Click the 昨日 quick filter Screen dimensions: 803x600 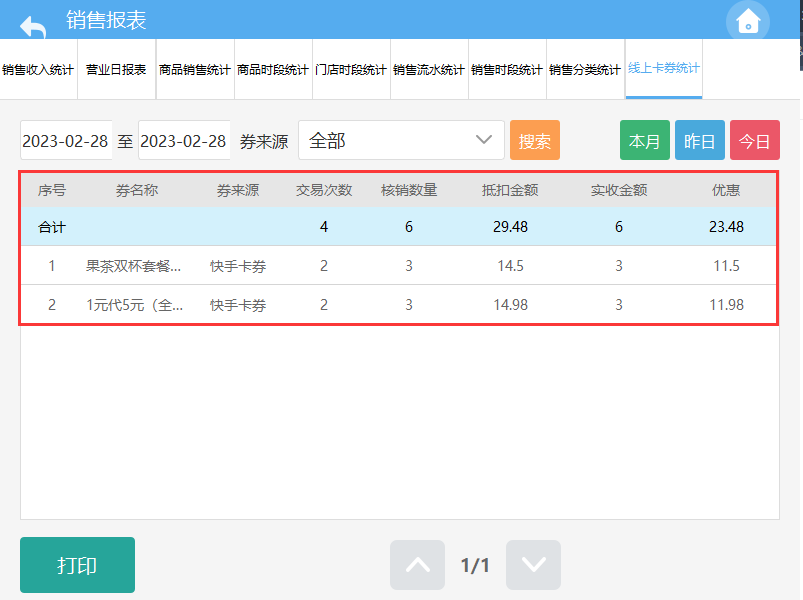point(700,141)
